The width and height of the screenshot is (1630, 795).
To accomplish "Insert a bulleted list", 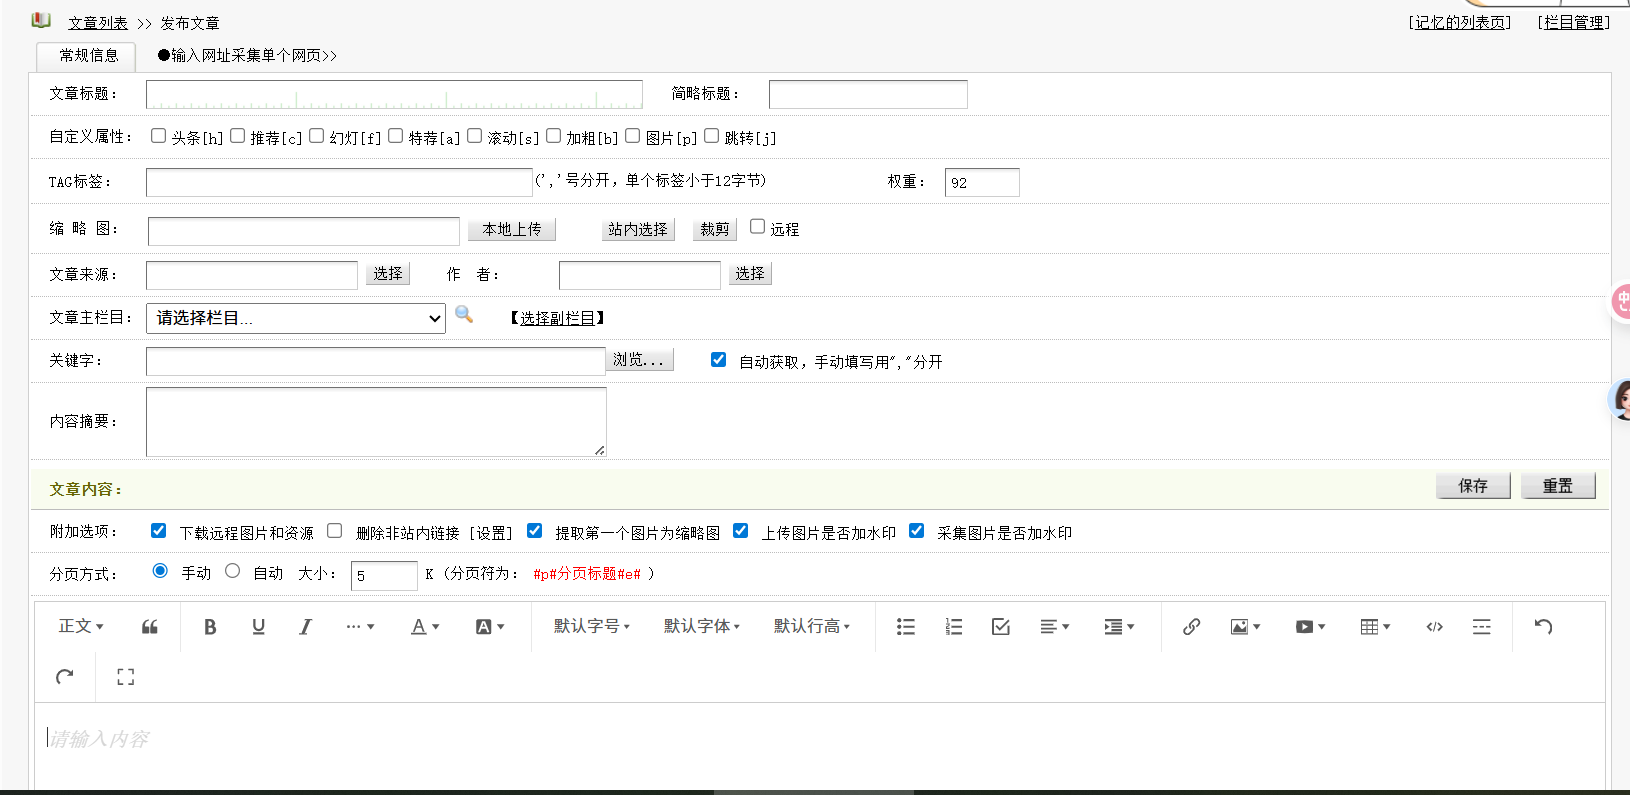I will pyautogui.click(x=906, y=627).
